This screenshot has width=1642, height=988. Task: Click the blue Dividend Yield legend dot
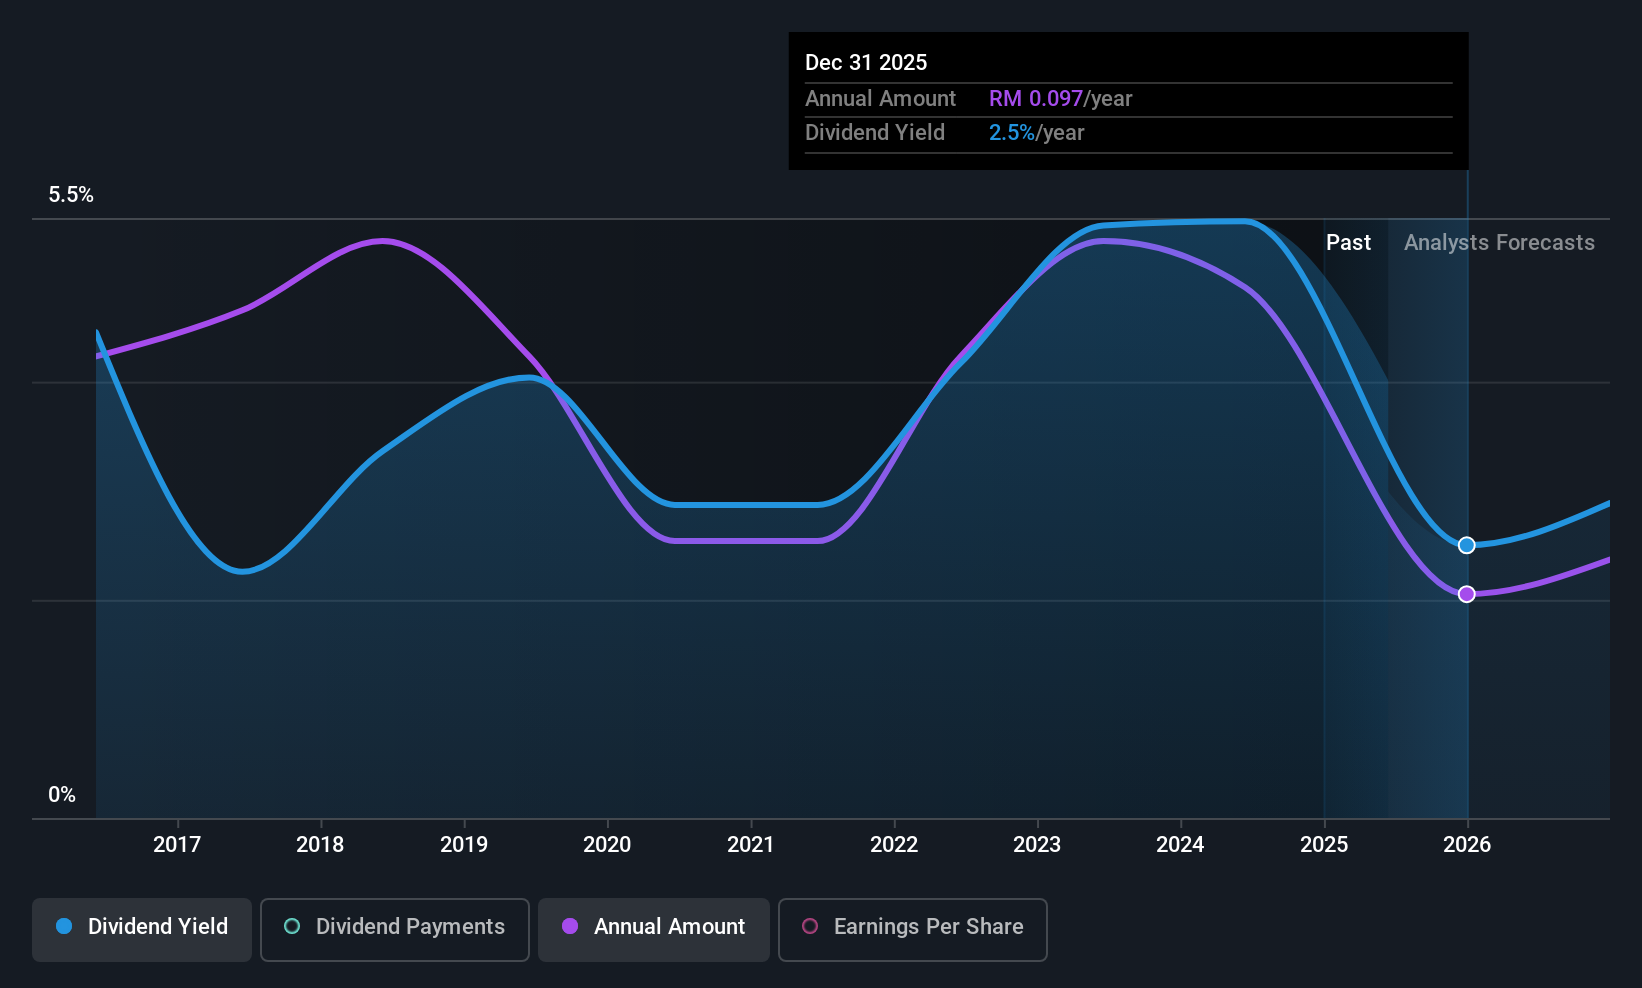(64, 926)
